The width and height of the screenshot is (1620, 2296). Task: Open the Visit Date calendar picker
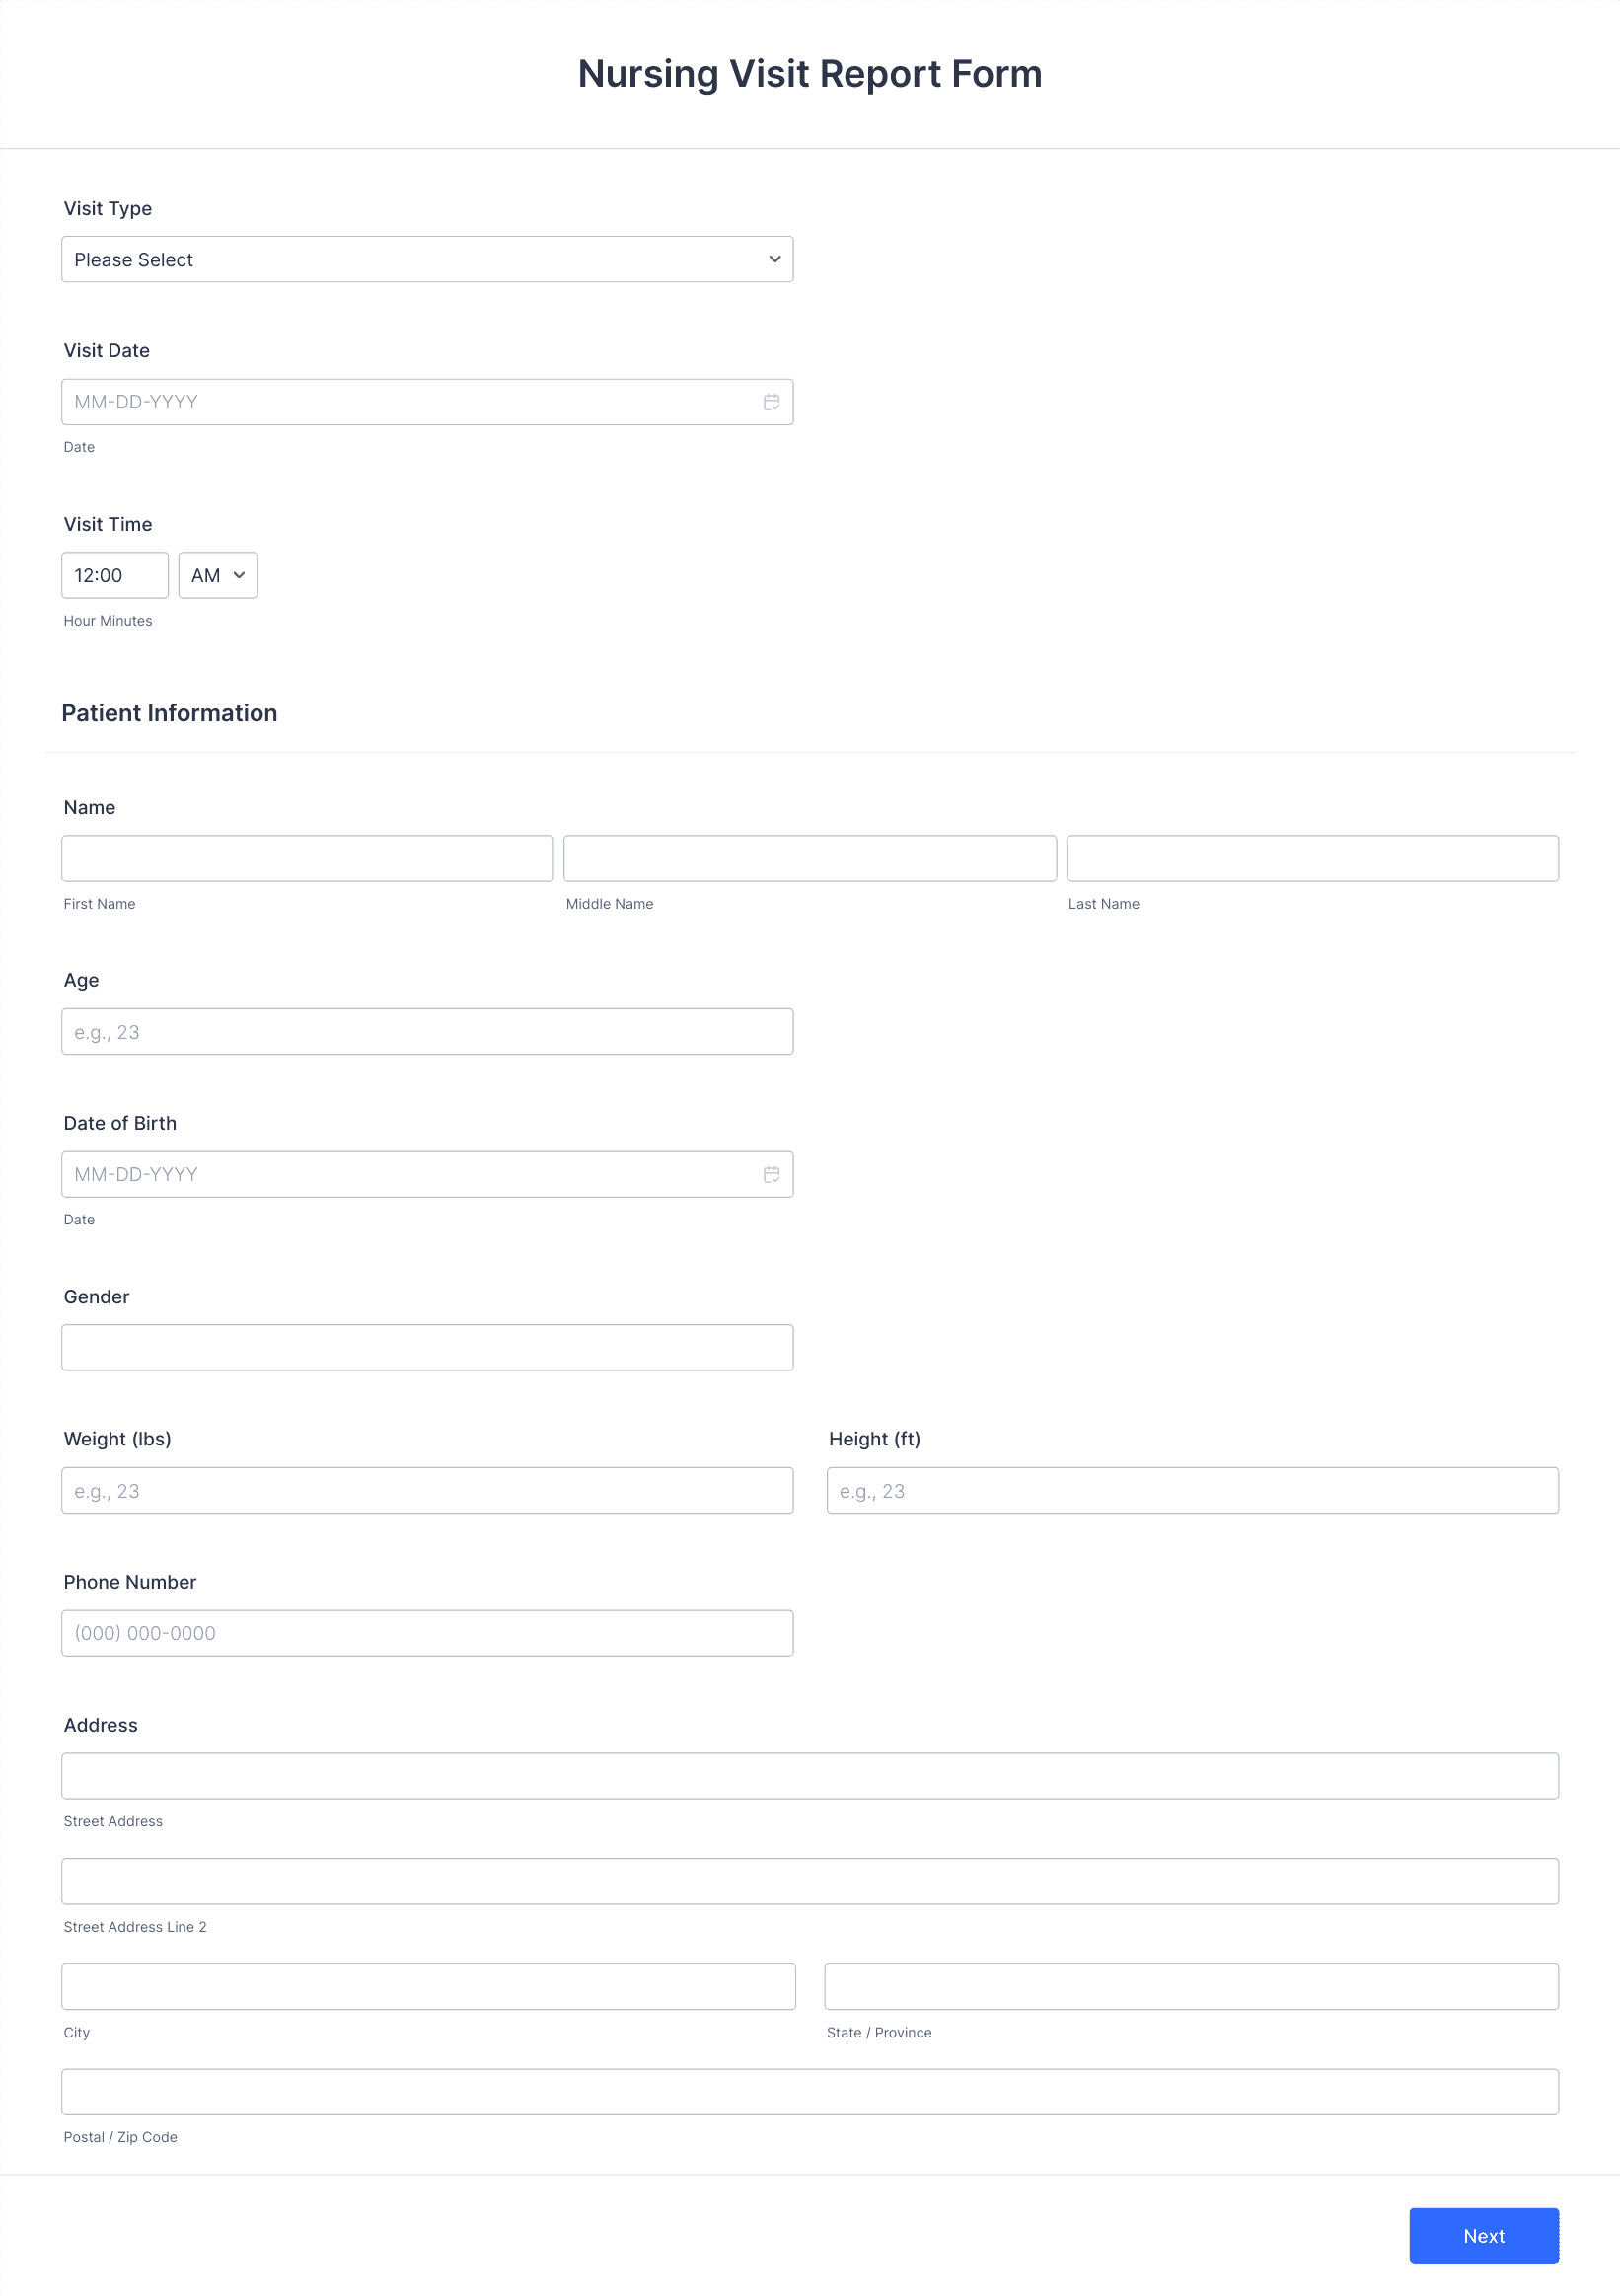coord(771,401)
